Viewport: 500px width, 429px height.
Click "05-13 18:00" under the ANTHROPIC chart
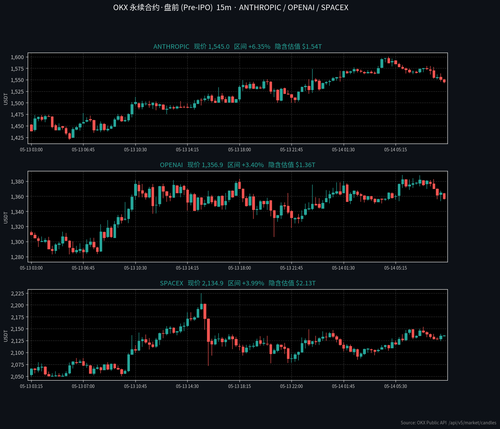point(239,150)
